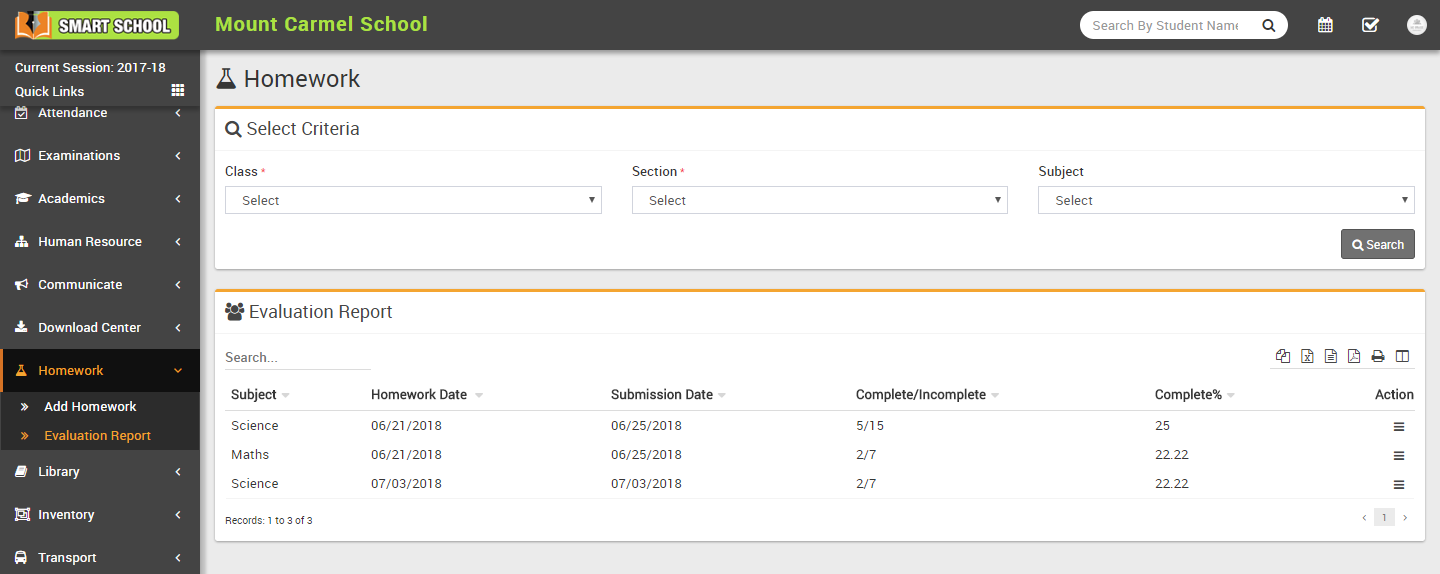This screenshot has height=574, width=1440.
Task: Open the calendar icon in the header
Action: pos(1325,25)
